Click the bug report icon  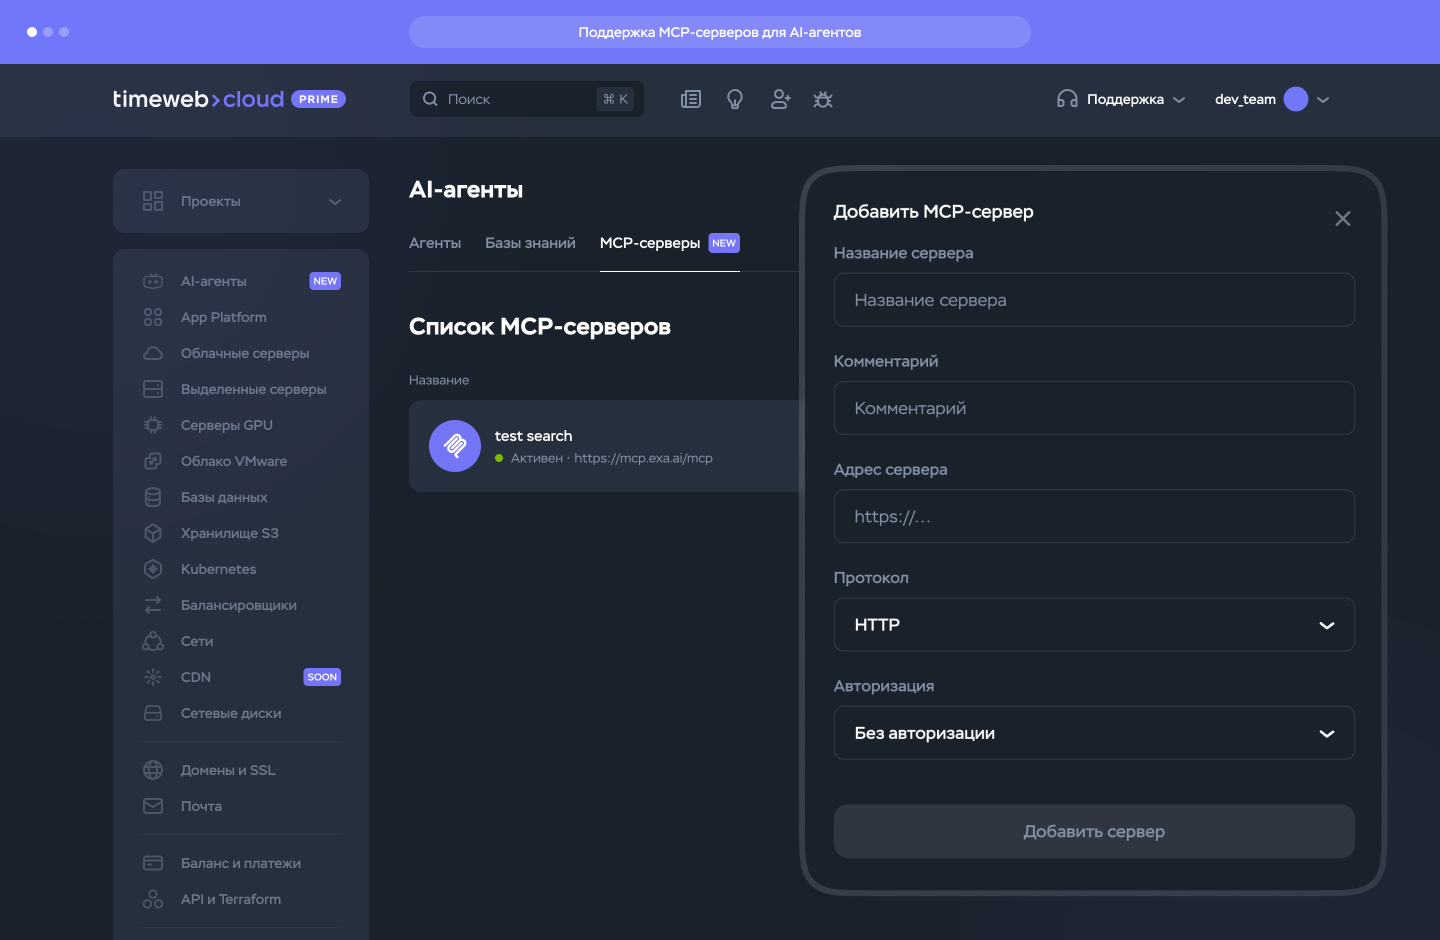(x=823, y=99)
